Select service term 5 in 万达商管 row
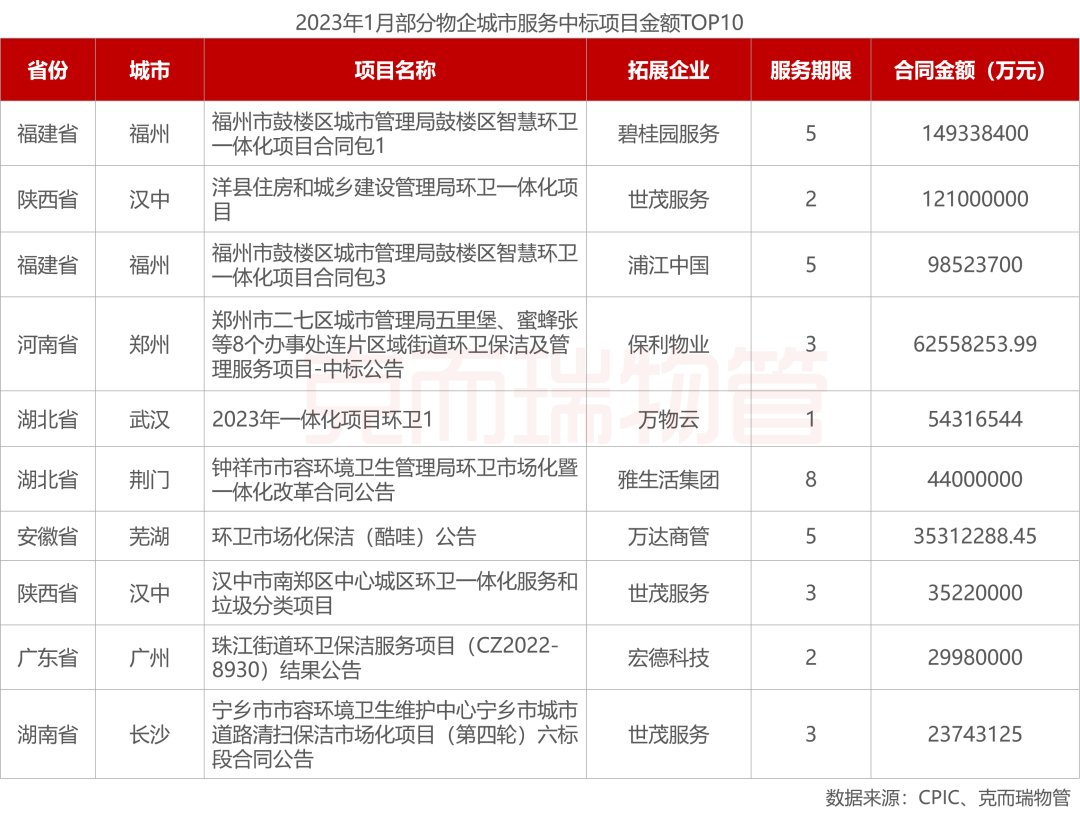Screen dimensions: 1080x816 [811, 536]
